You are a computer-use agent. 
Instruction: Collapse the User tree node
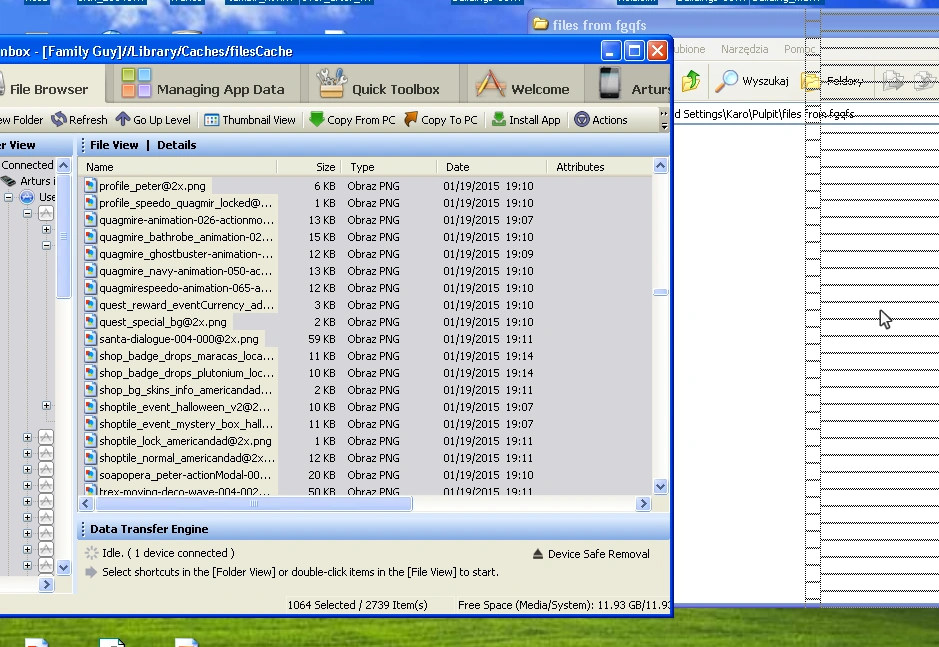pos(8,197)
